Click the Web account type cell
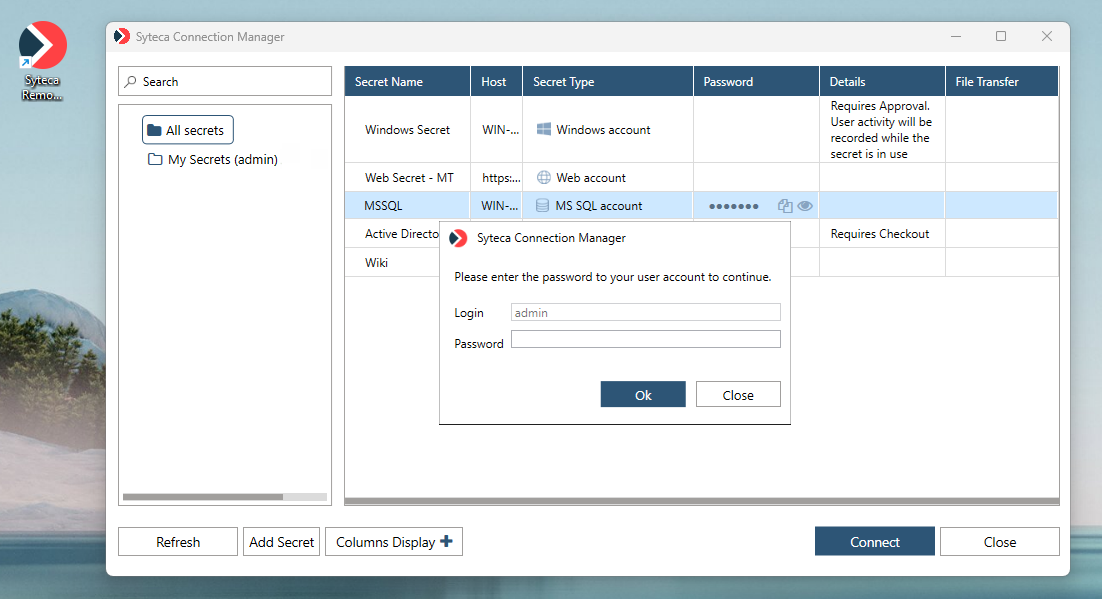The image size is (1102, 599). pos(608,177)
